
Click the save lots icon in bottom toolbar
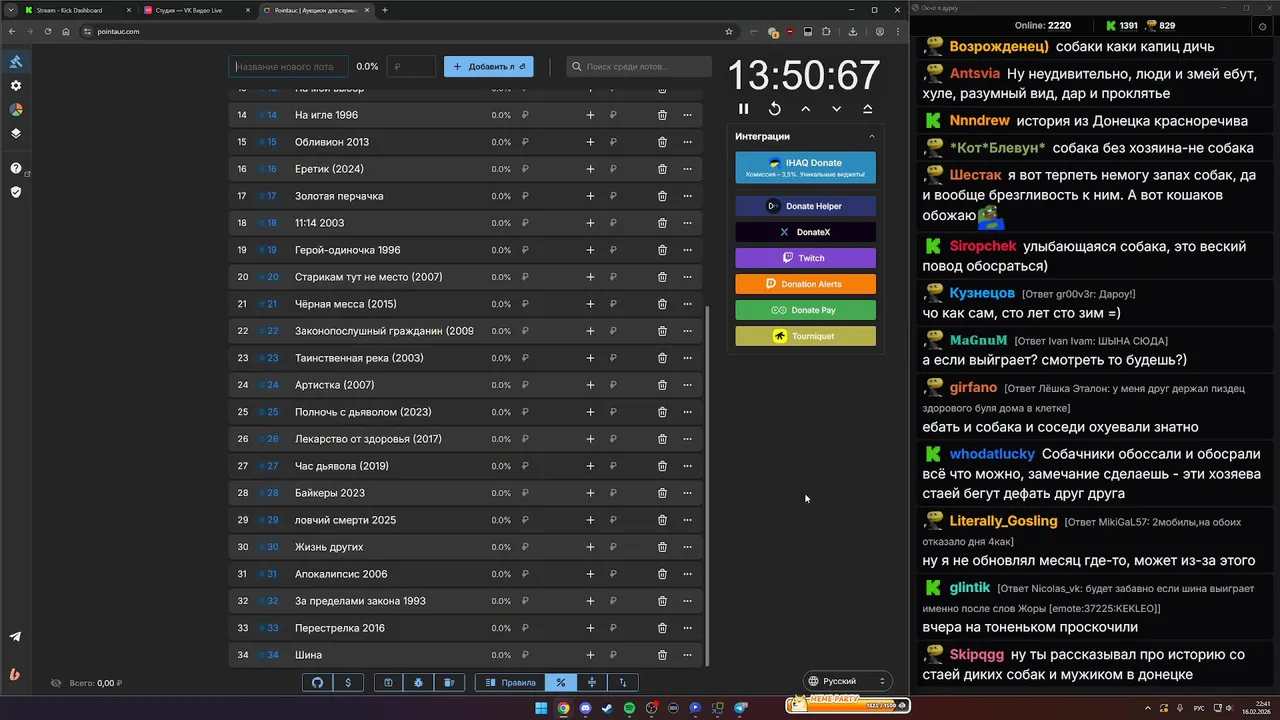click(388, 682)
